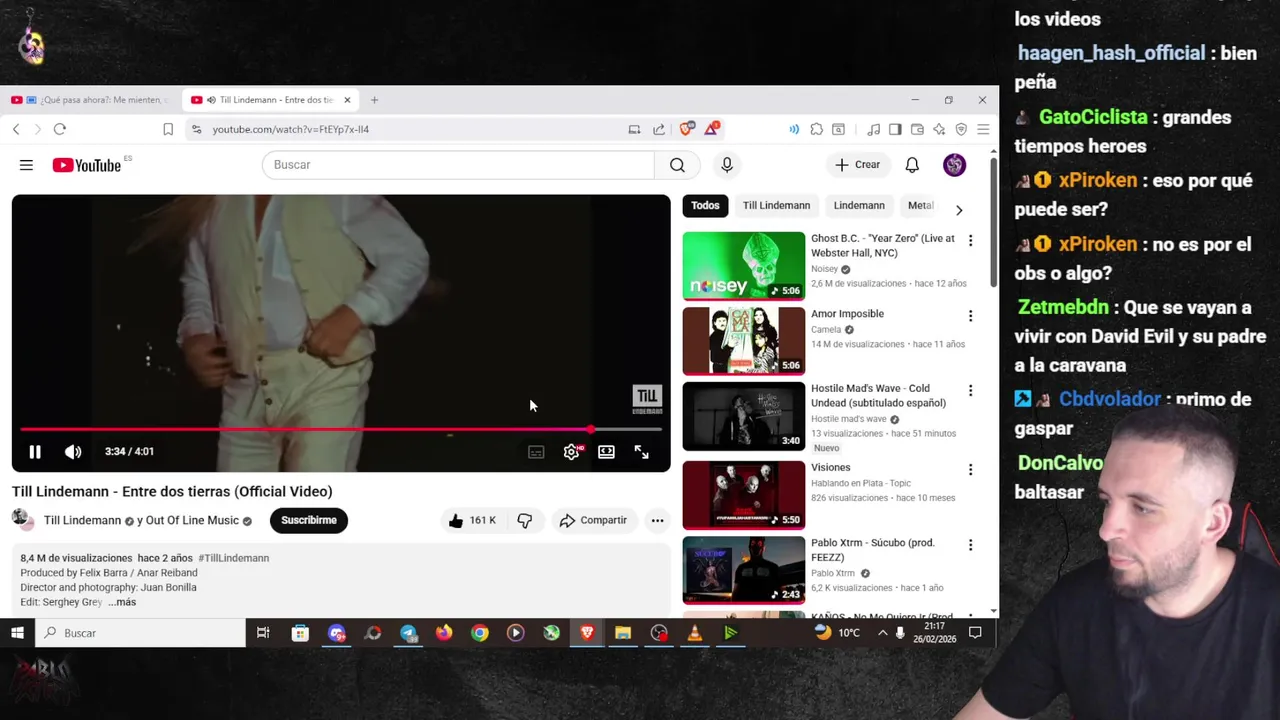Click the Windows taskbar Buscar search box
1280x720 pixels.
[140, 633]
